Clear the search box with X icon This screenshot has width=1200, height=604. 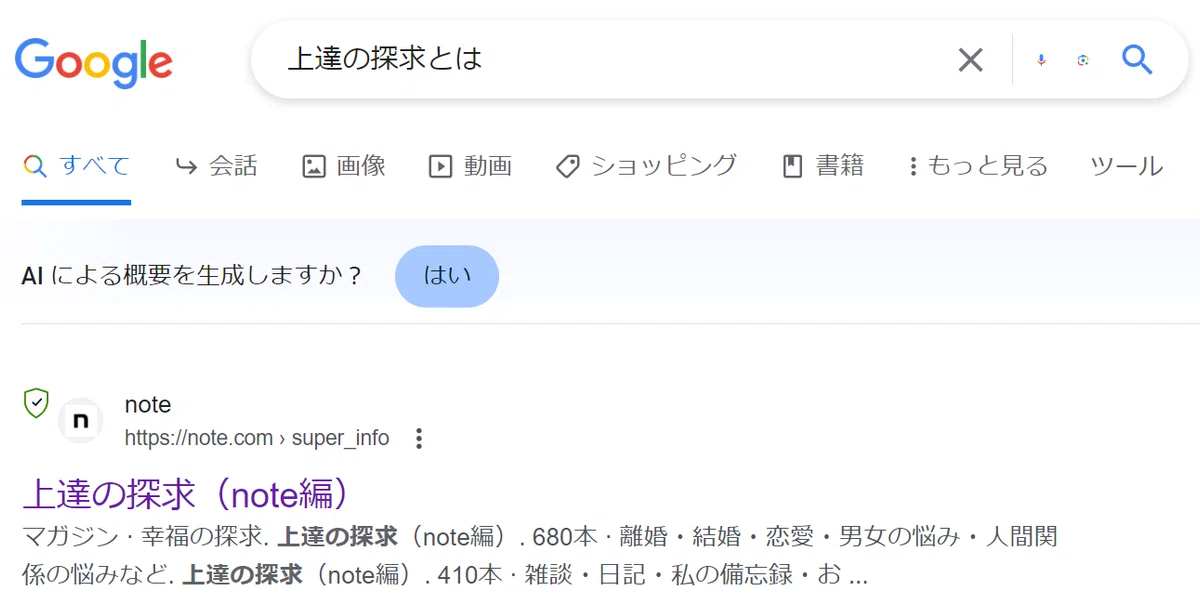pos(970,60)
